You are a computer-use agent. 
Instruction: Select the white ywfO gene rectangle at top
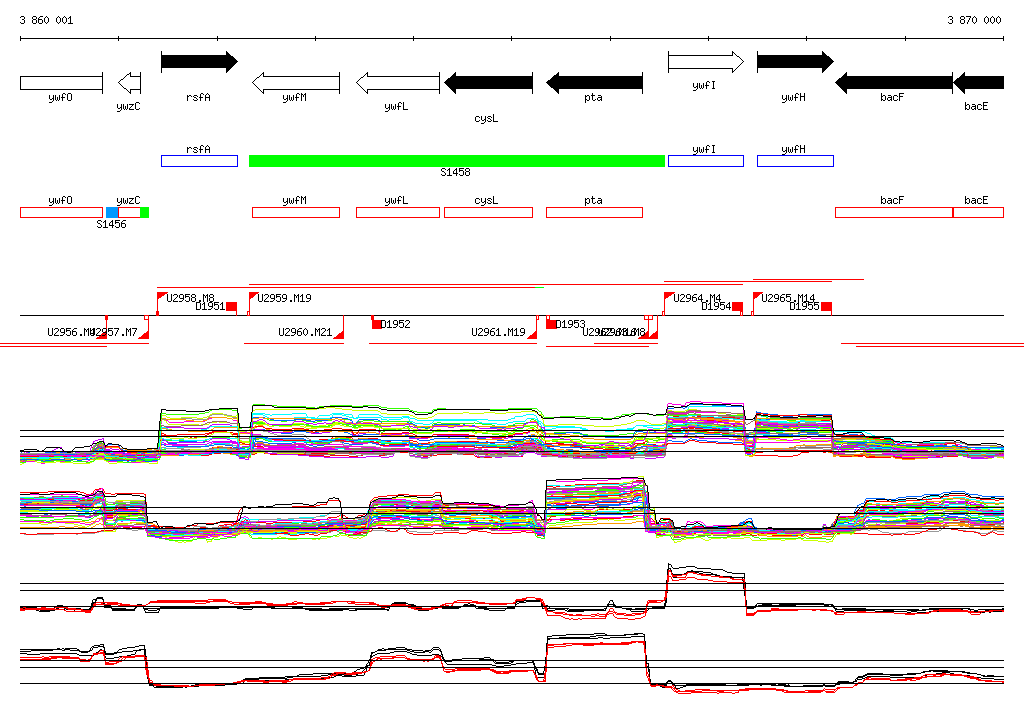click(61, 83)
